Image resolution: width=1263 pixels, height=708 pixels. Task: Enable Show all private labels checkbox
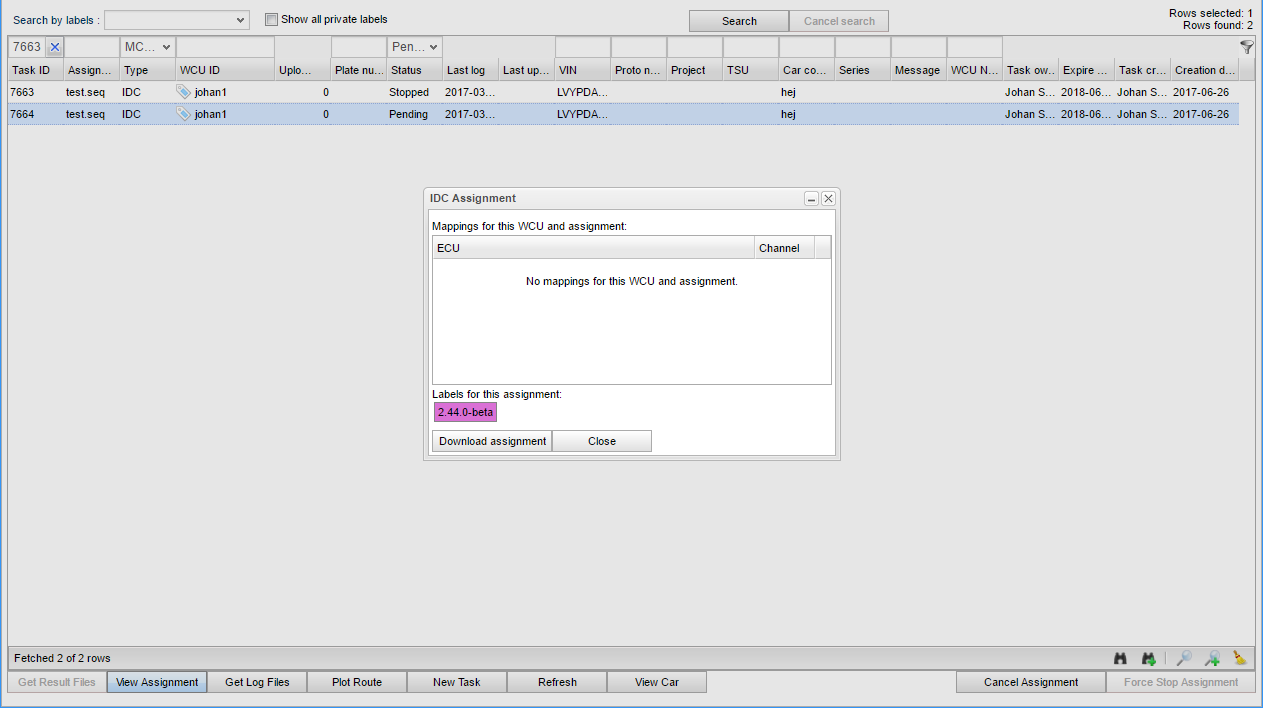(x=271, y=20)
